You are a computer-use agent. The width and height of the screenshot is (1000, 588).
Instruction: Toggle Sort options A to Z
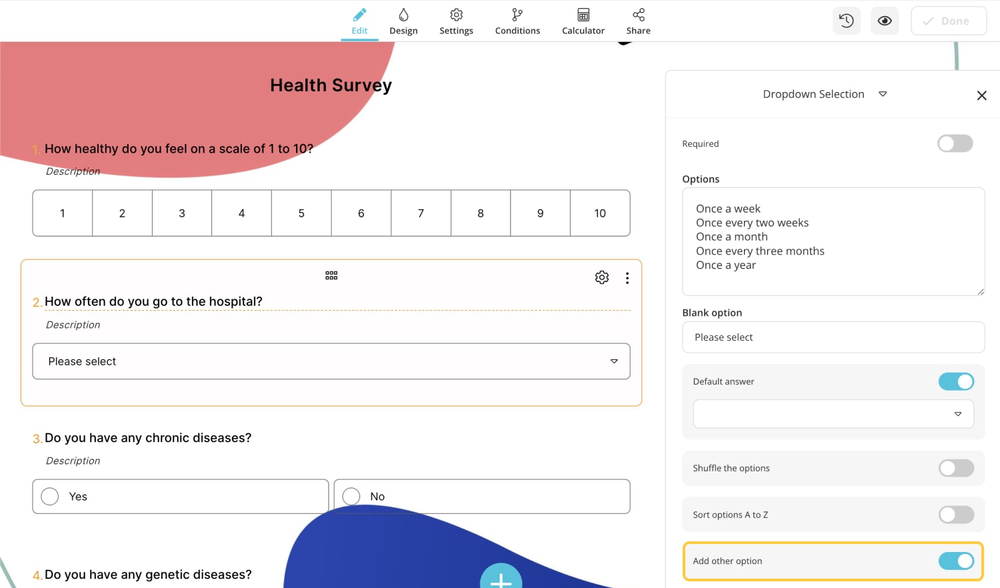pyautogui.click(x=955, y=515)
